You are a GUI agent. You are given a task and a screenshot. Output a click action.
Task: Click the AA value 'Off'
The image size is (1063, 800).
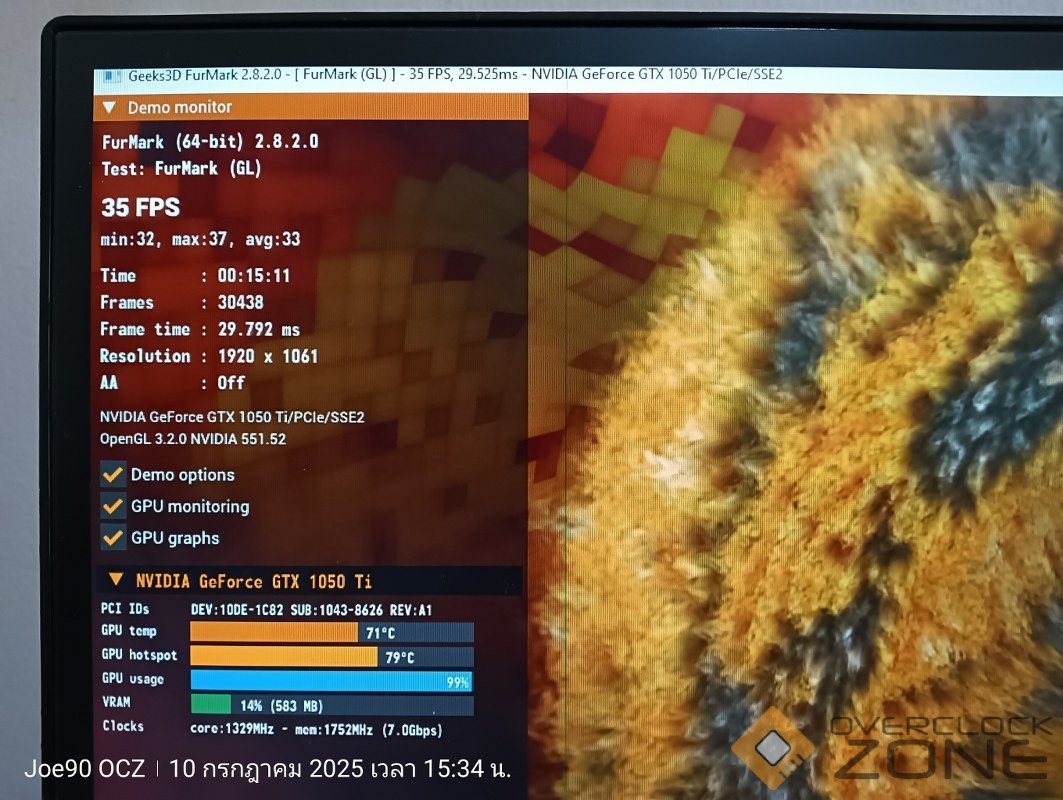point(231,383)
